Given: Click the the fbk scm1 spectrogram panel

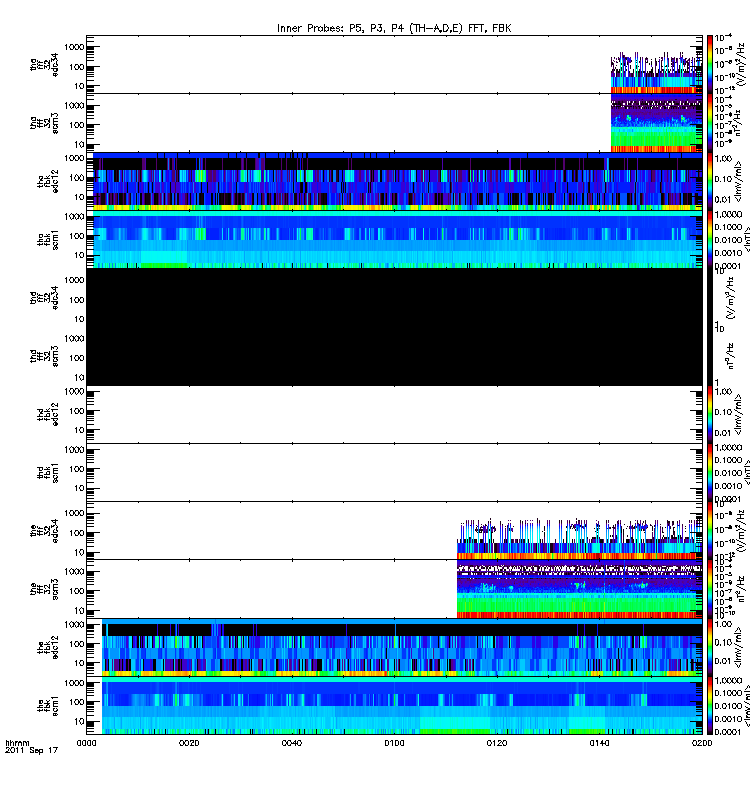Looking at the screenshot, I should [394, 705].
